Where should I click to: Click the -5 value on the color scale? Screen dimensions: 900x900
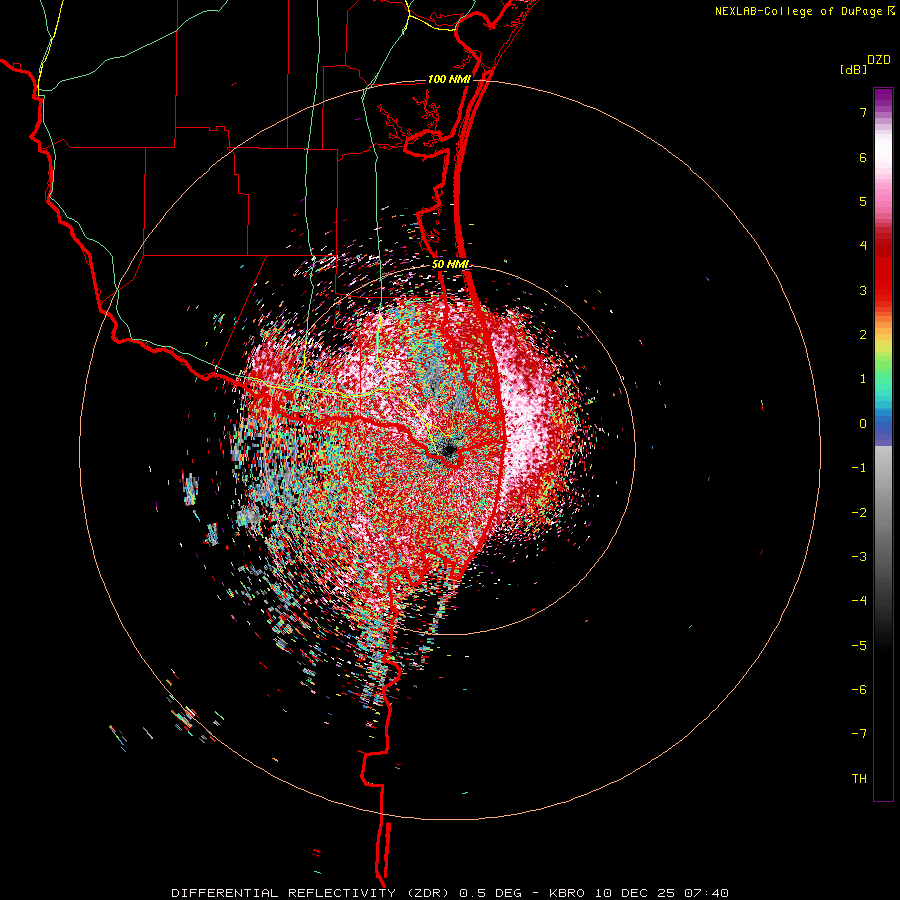coord(859,646)
